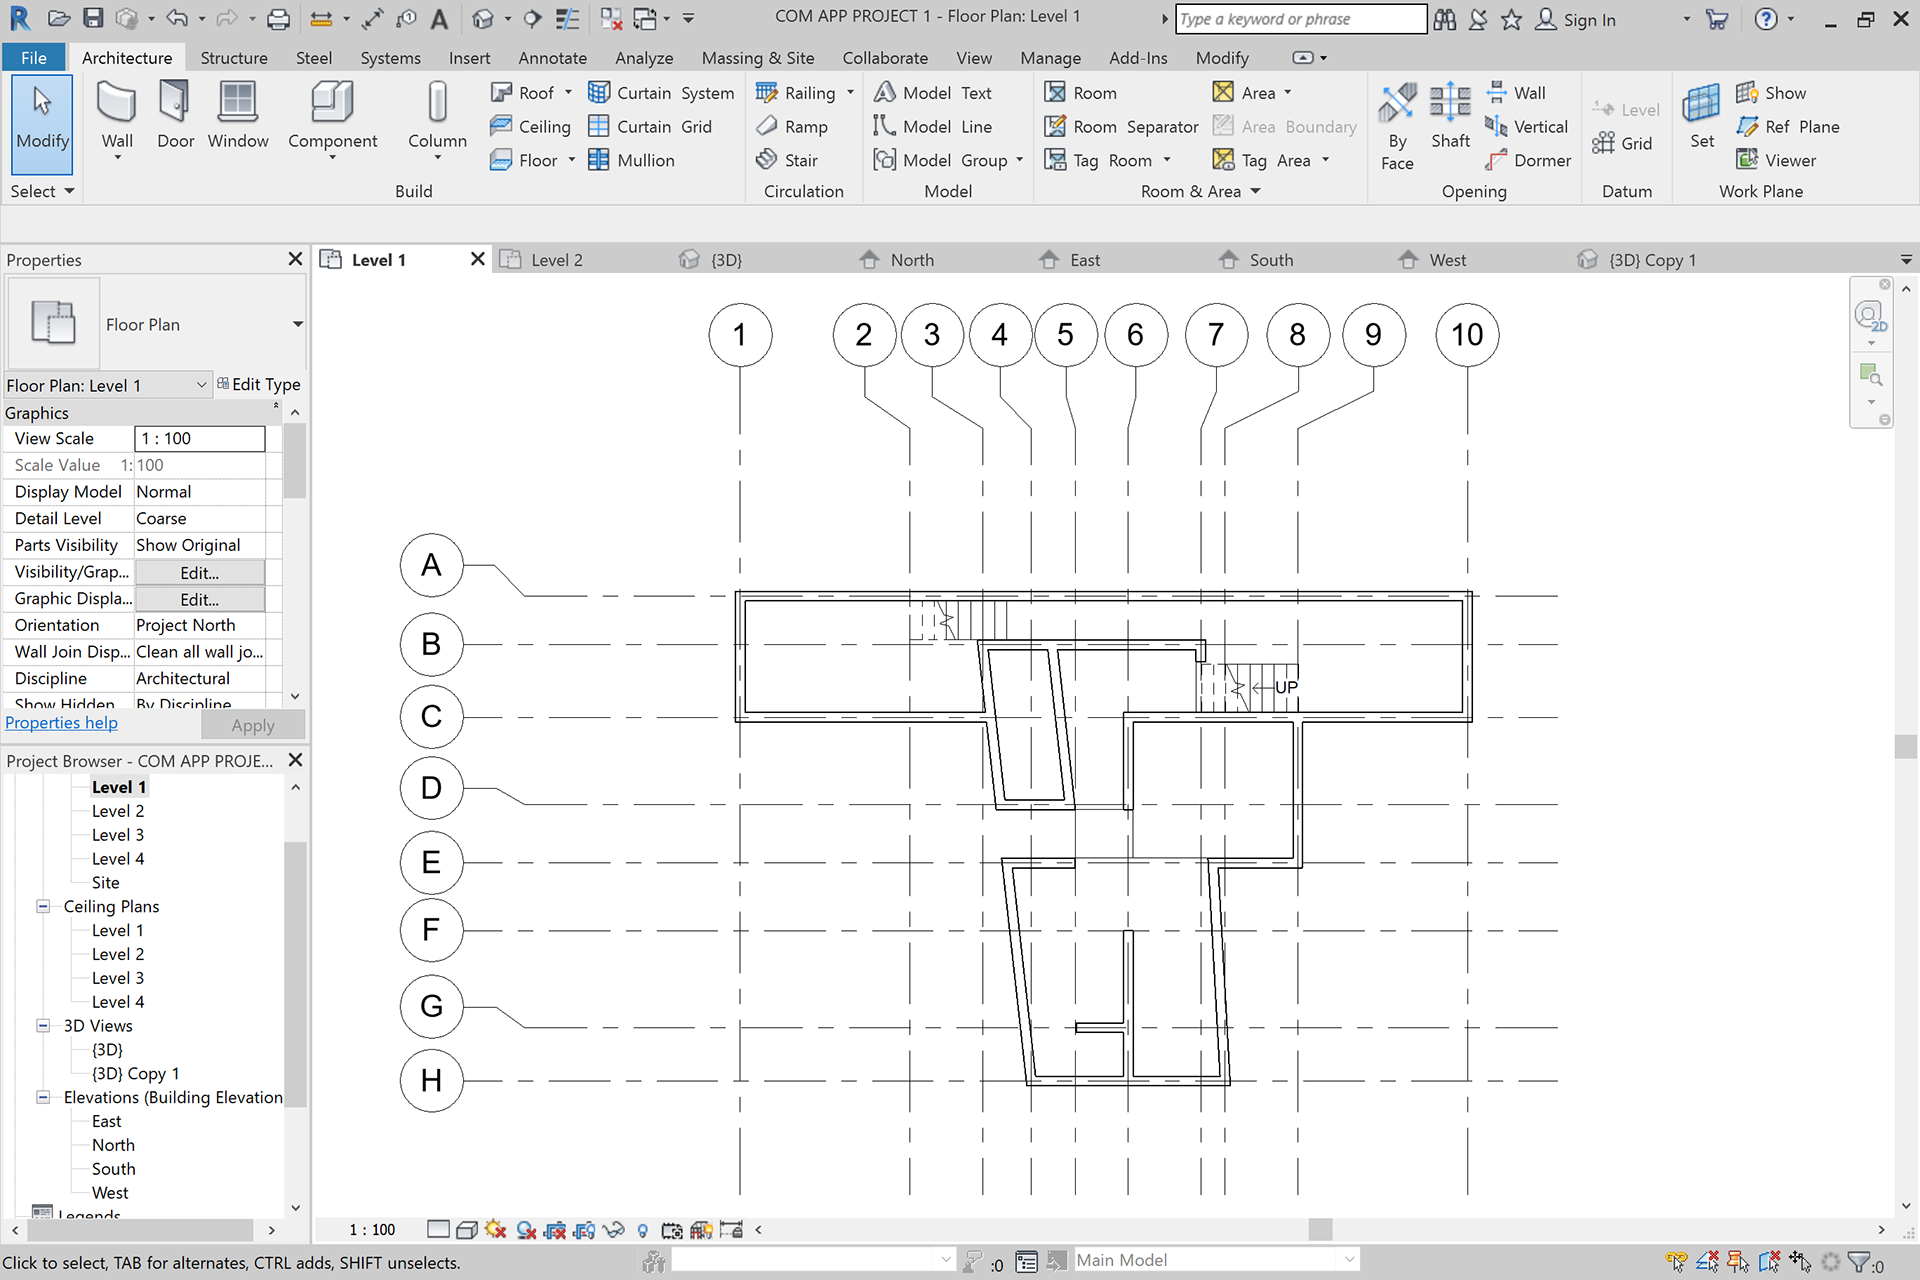This screenshot has width=1920, height=1280.
Task: Click the Set work plane tool
Action: click(x=1702, y=116)
